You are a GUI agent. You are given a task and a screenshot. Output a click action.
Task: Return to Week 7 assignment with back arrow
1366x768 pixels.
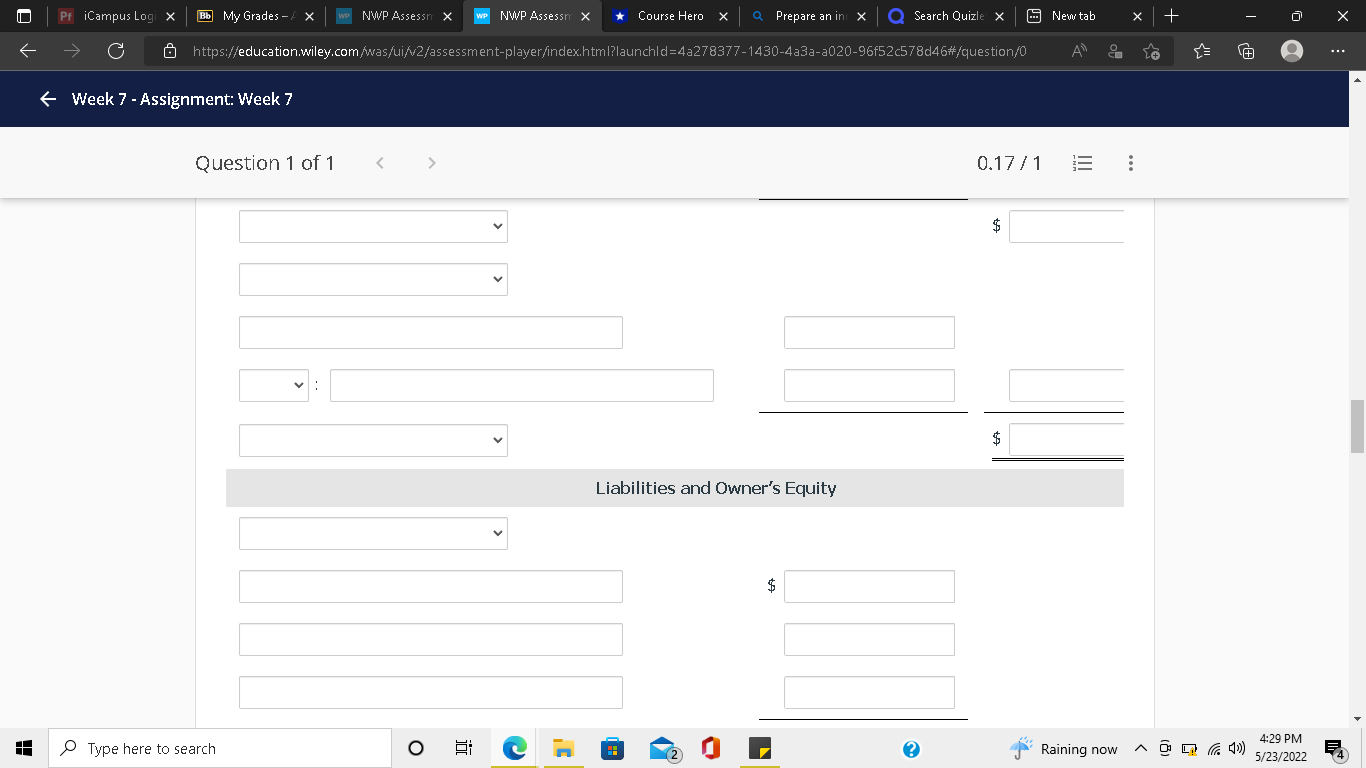point(47,99)
